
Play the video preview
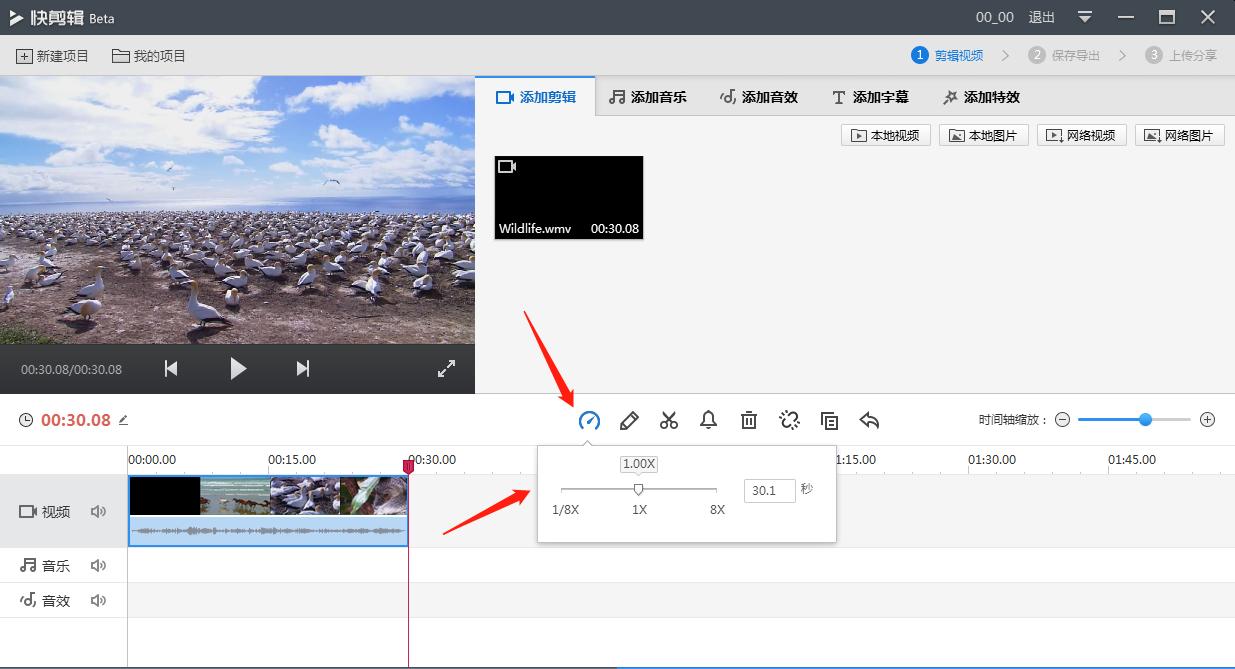[237, 369]
